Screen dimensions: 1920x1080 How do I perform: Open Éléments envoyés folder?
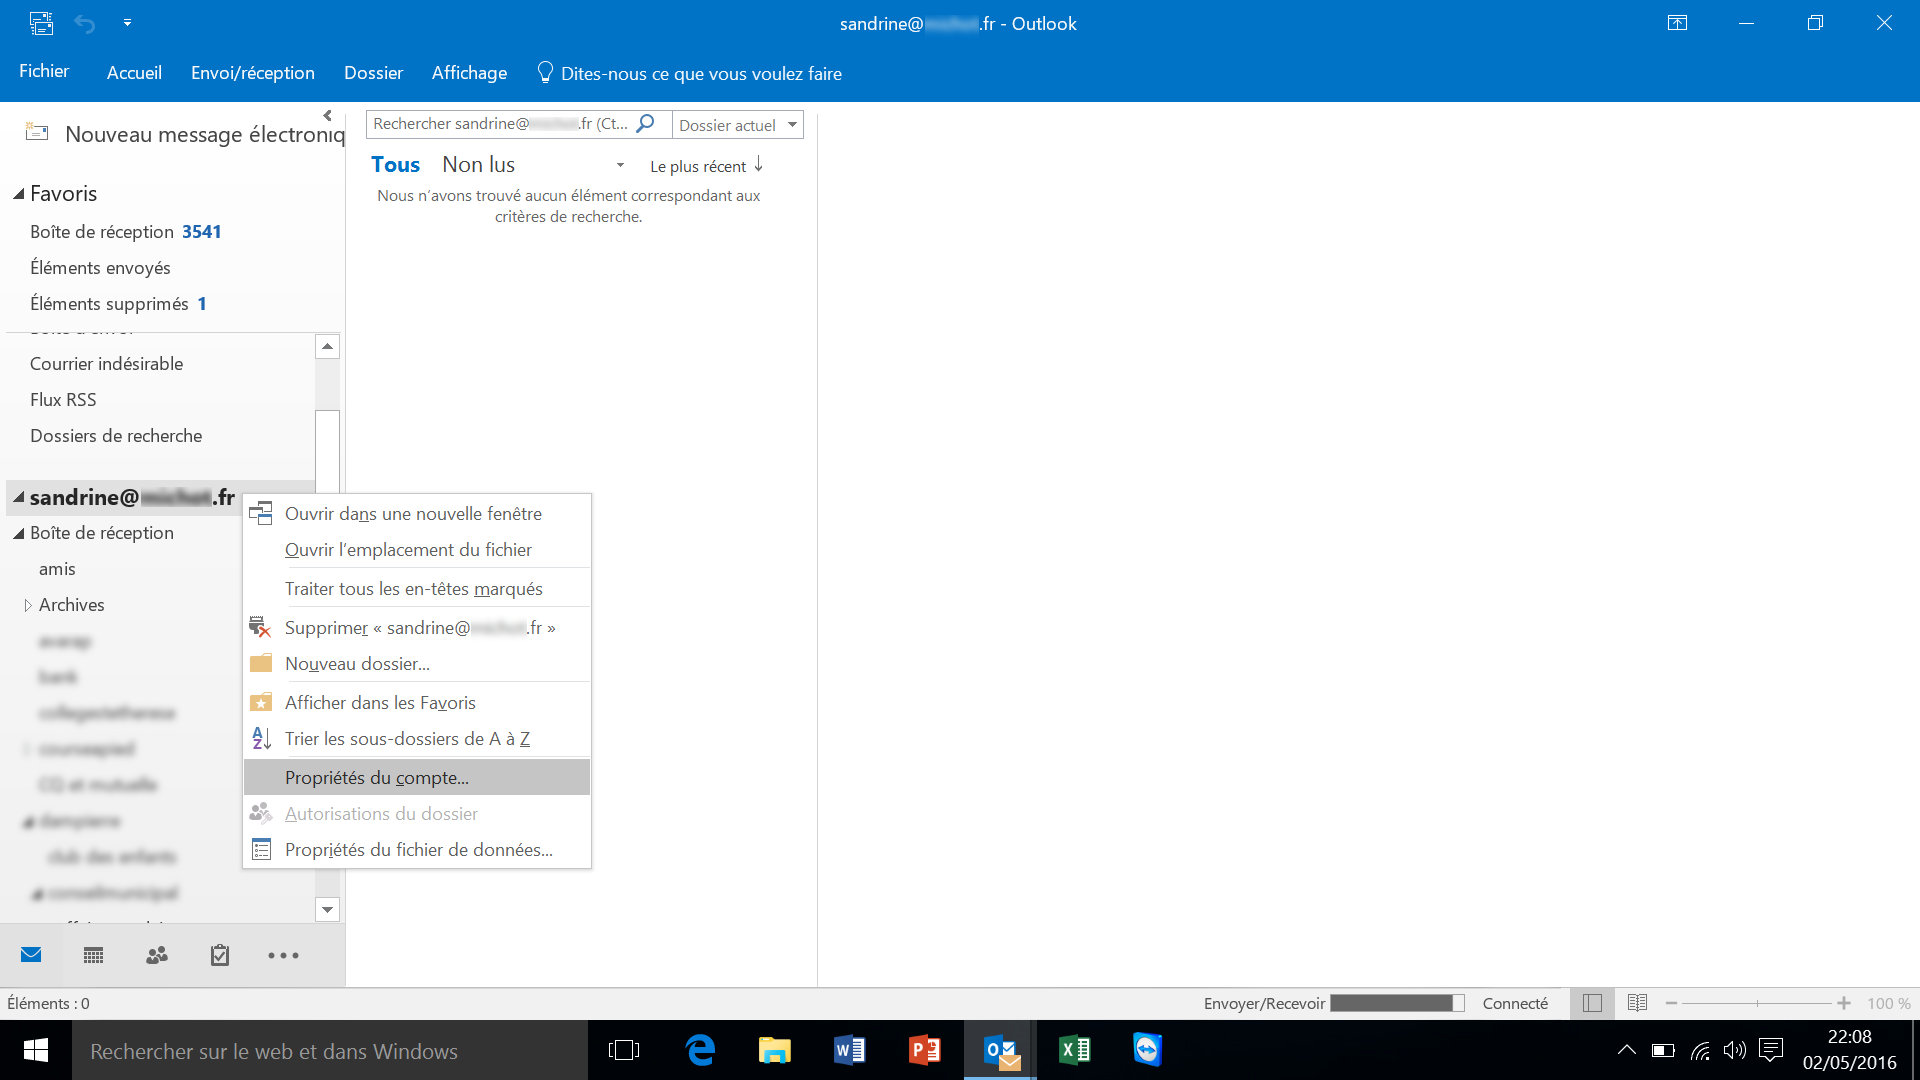(100, 268)
